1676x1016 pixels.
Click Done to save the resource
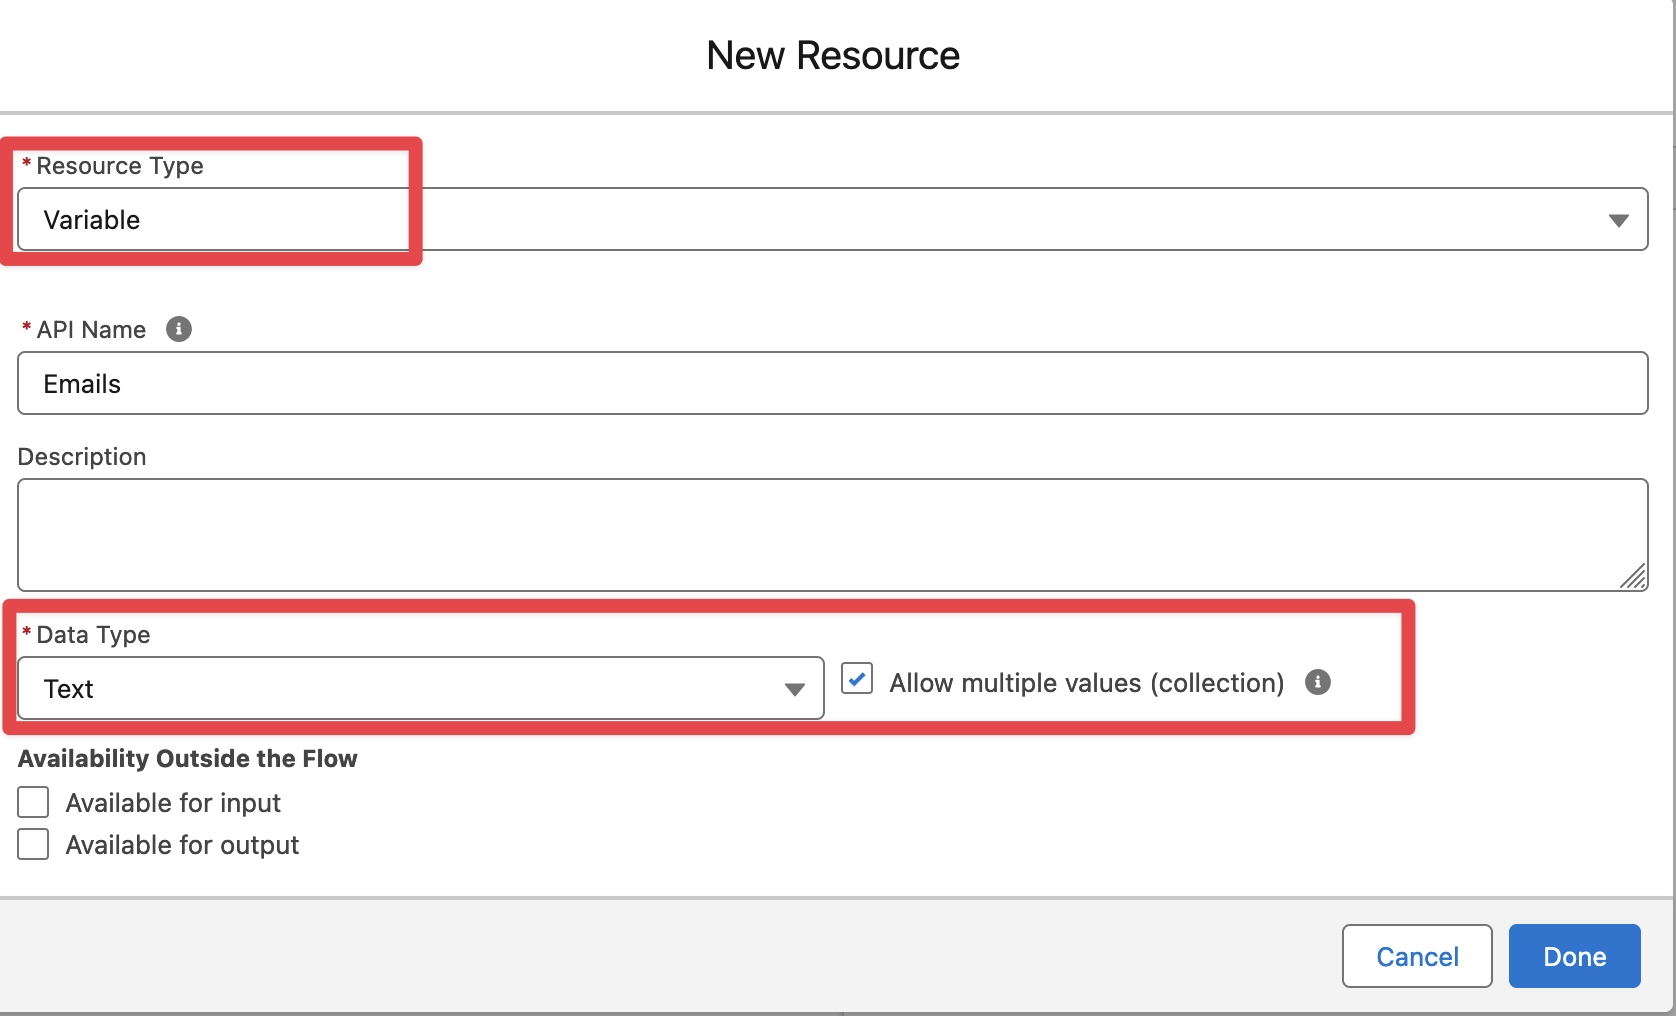point(1574,957)
